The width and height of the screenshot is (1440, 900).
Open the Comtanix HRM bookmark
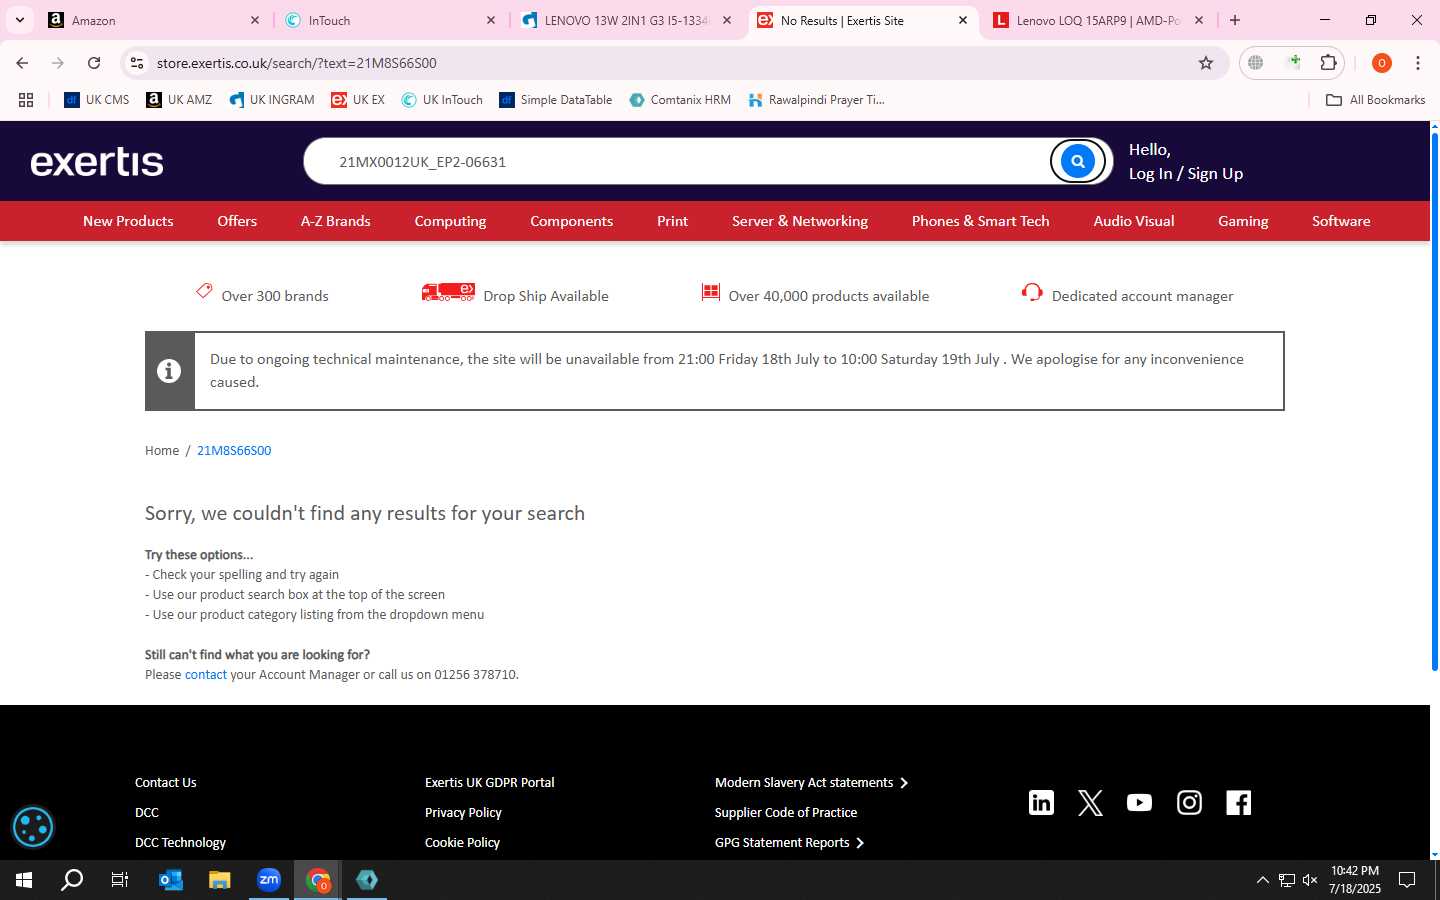680,100
